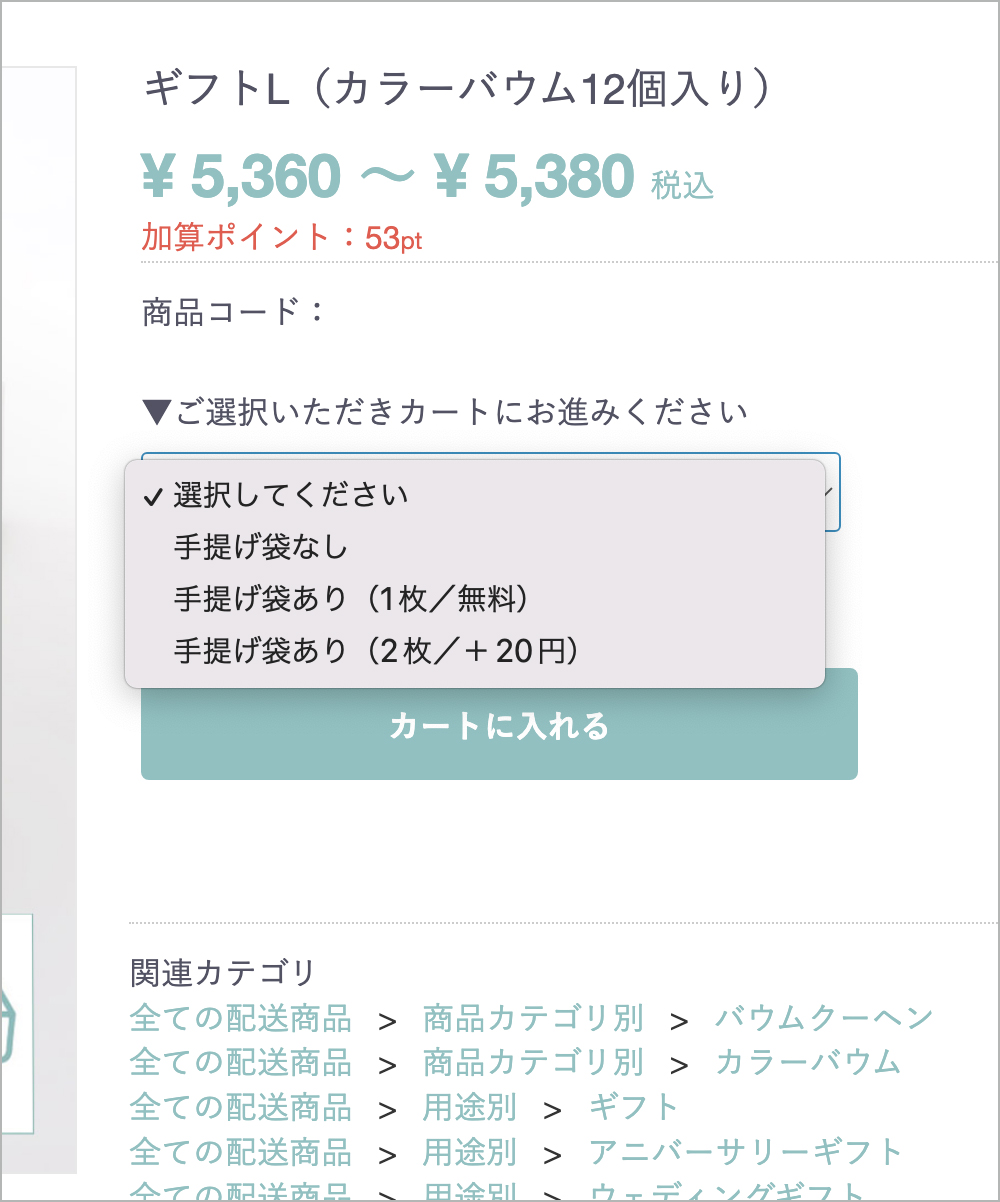Click 商品カテゴリ別 in the second breadcrumb row
1000x1202 pixels.
(x=533, y=1062)
